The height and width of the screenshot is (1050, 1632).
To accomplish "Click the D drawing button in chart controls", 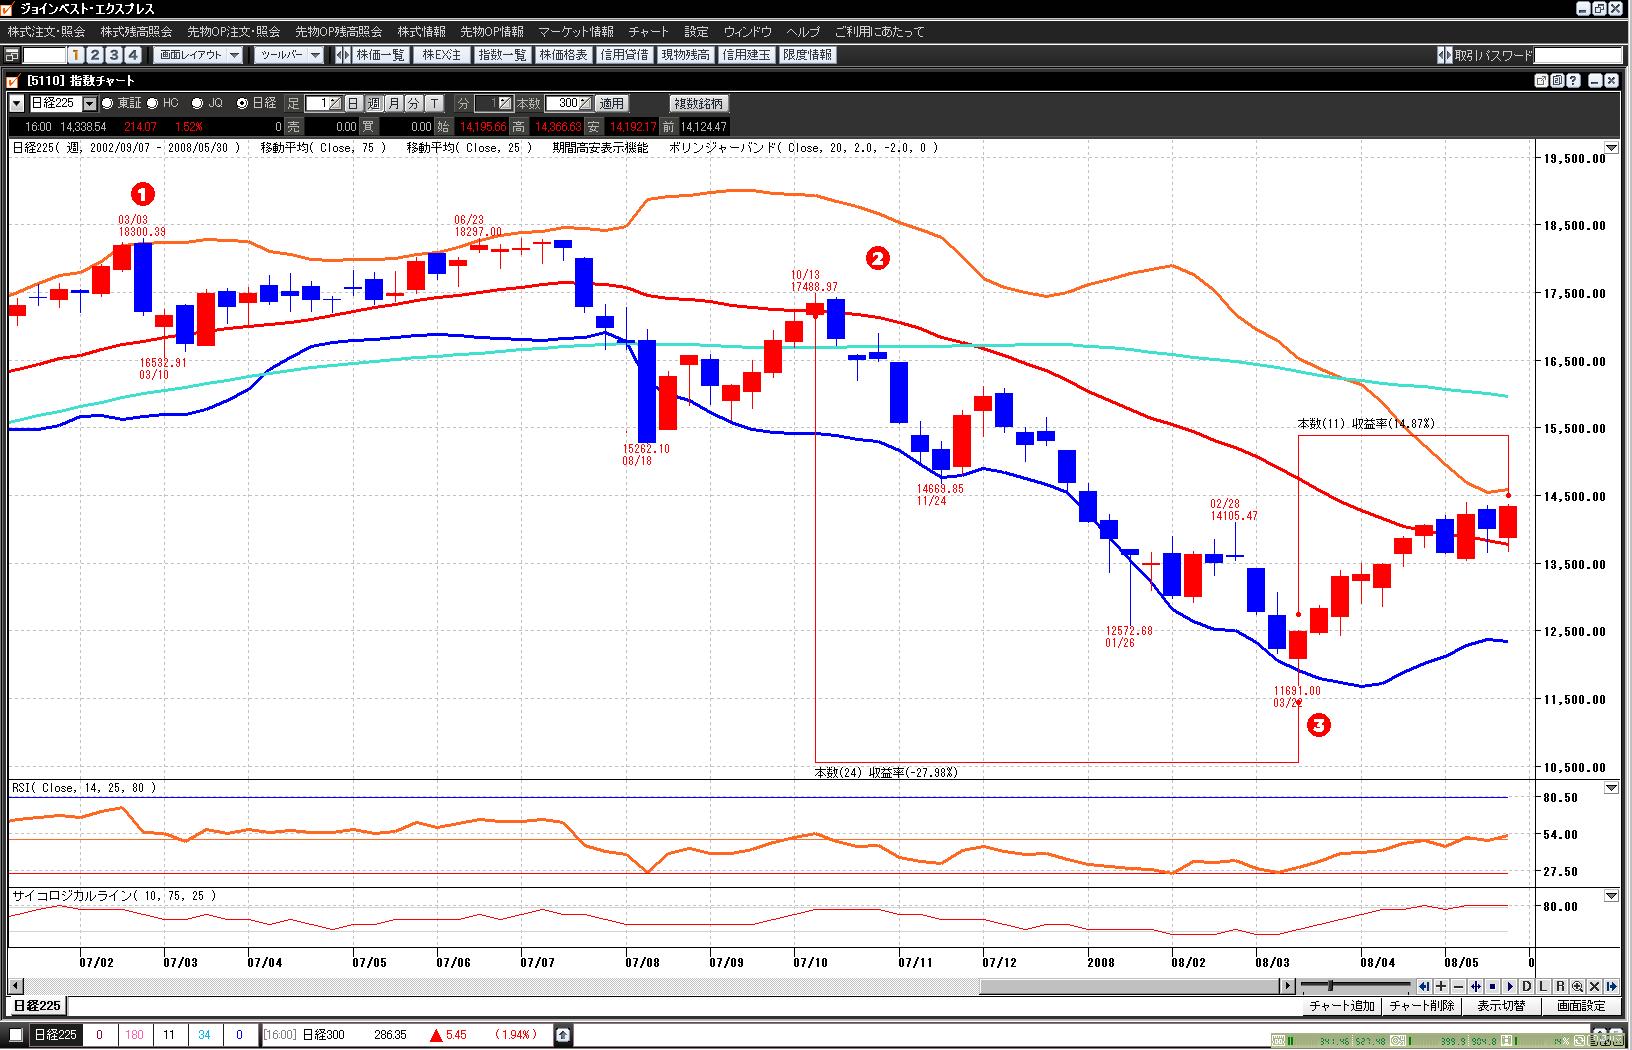I will click(1526, 986).
